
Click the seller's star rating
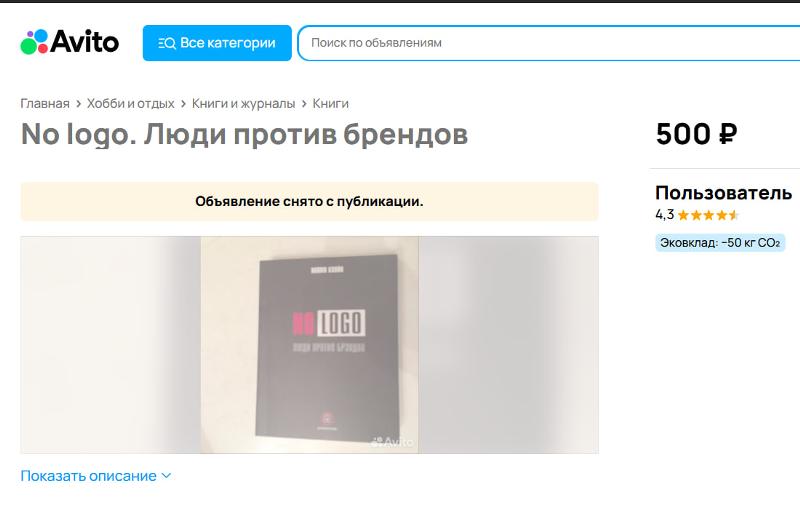(x=708, y=215)
